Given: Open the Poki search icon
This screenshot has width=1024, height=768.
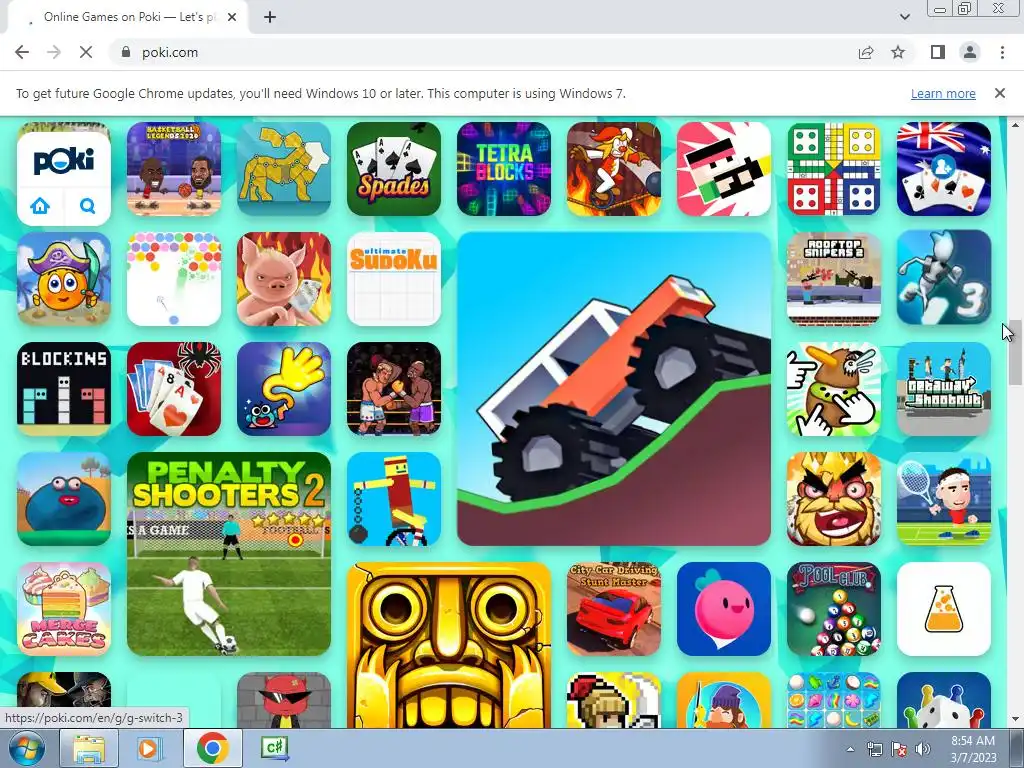Looking at the screenshot, I should (x=88, y=206).
